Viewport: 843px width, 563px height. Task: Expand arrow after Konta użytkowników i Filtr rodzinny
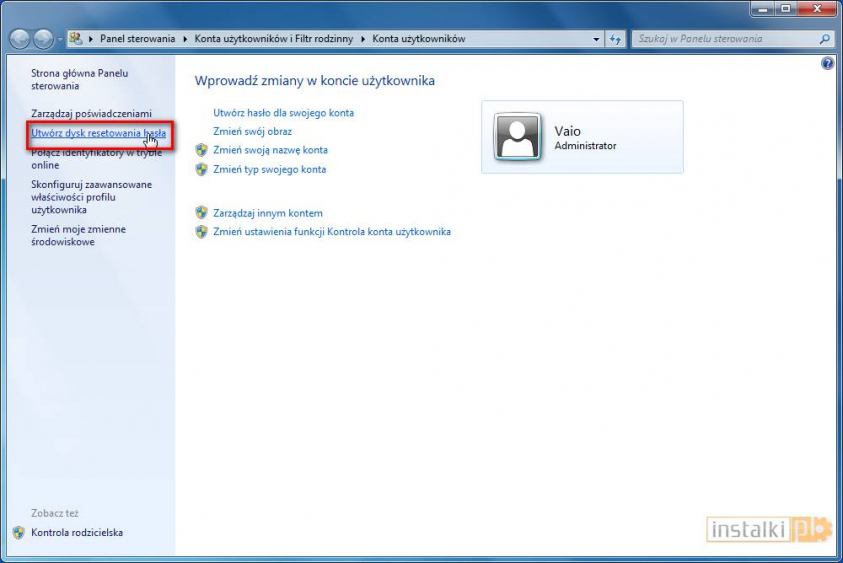(363, 39)
